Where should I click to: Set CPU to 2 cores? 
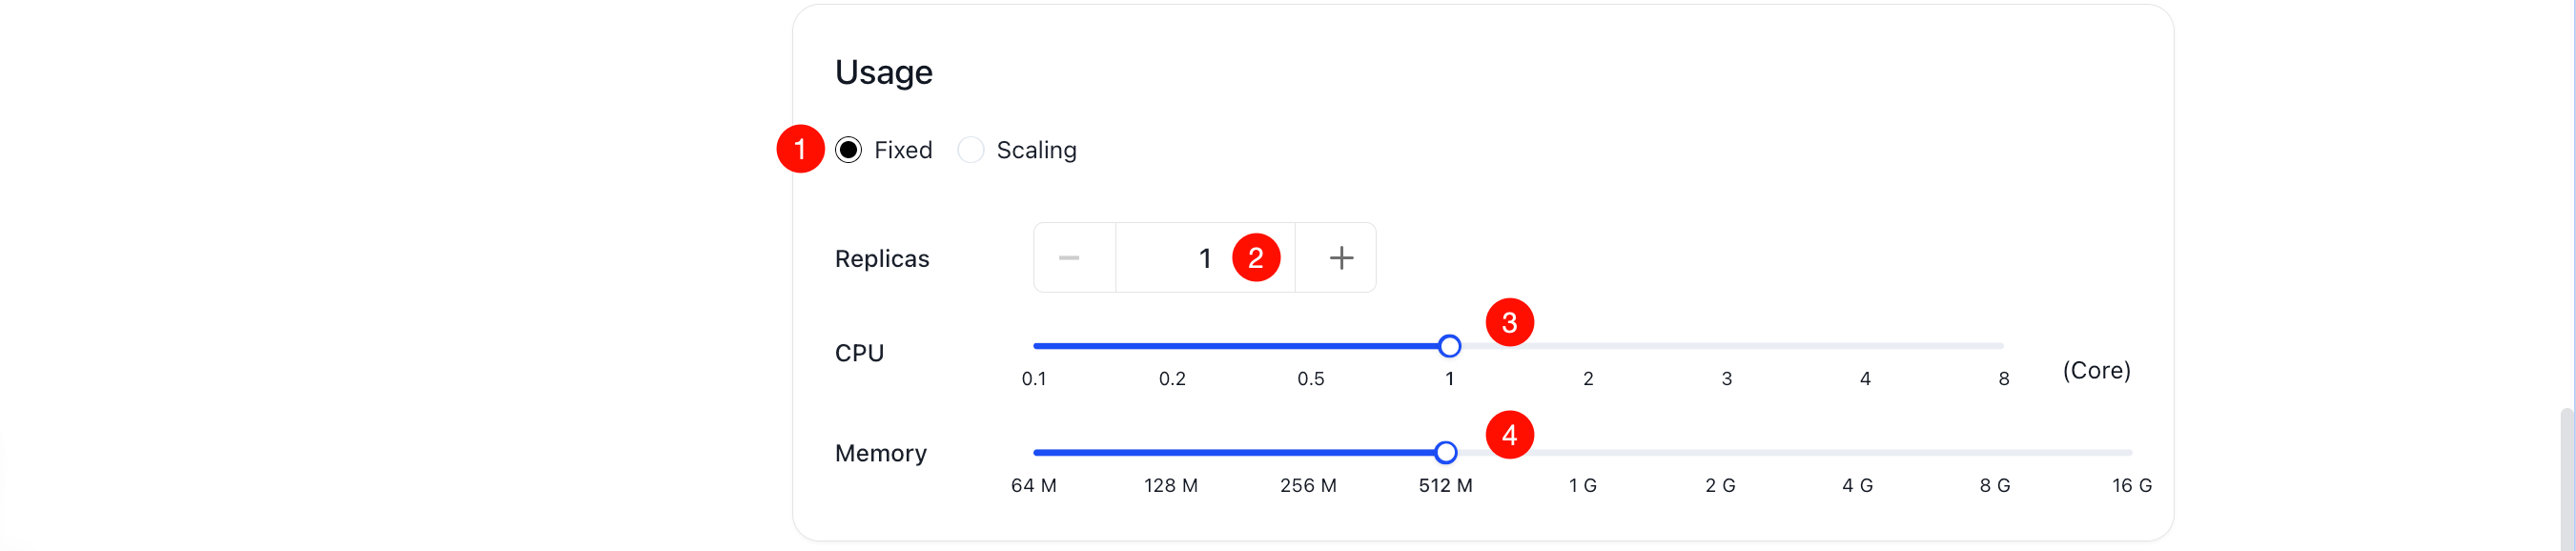1588,346
